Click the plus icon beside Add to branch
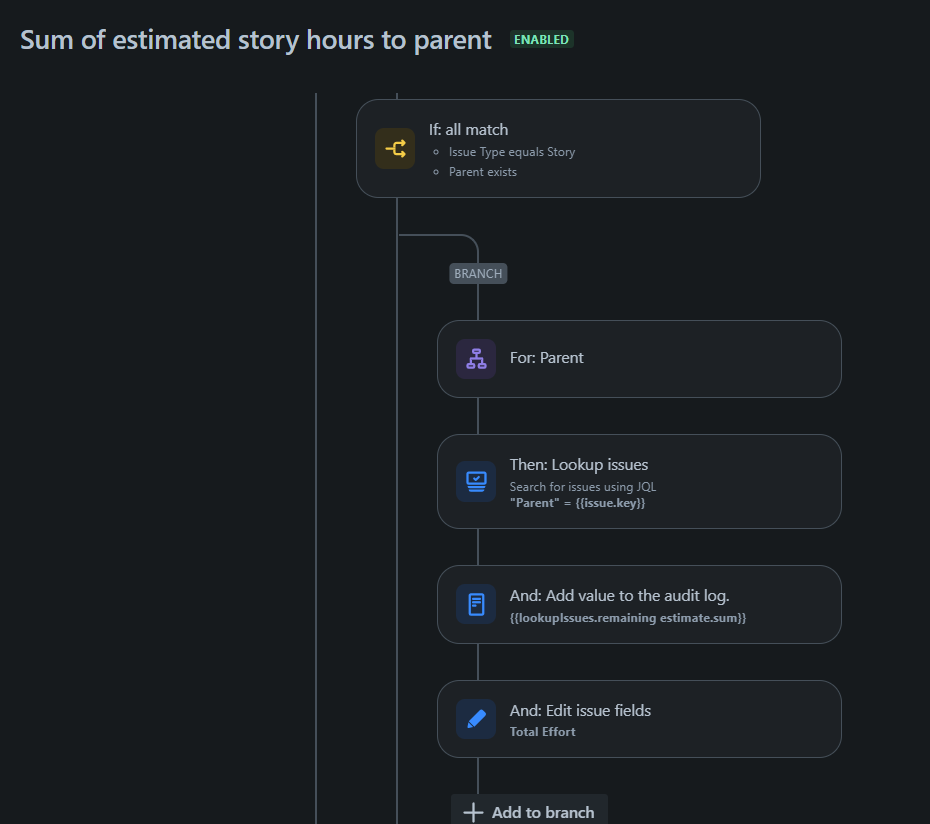930x824 pixels. [473, 812]
